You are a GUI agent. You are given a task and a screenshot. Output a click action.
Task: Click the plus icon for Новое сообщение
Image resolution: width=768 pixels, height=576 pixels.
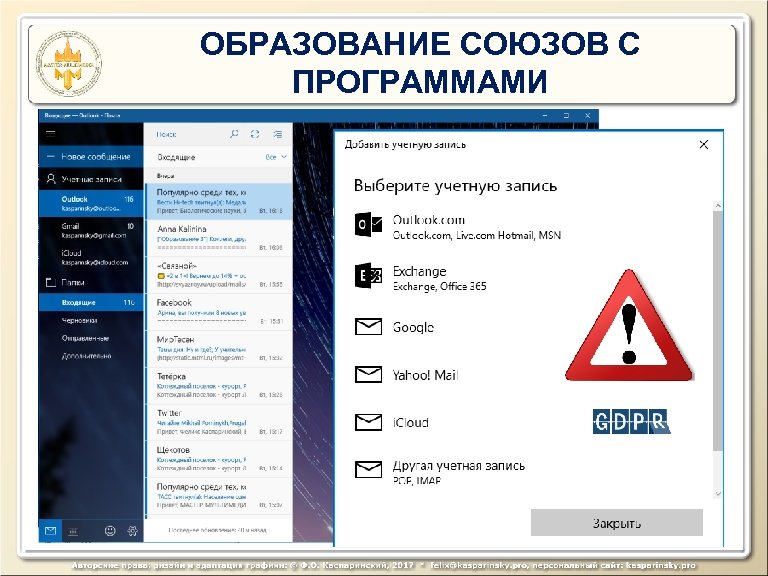click(x=50, y=157)
